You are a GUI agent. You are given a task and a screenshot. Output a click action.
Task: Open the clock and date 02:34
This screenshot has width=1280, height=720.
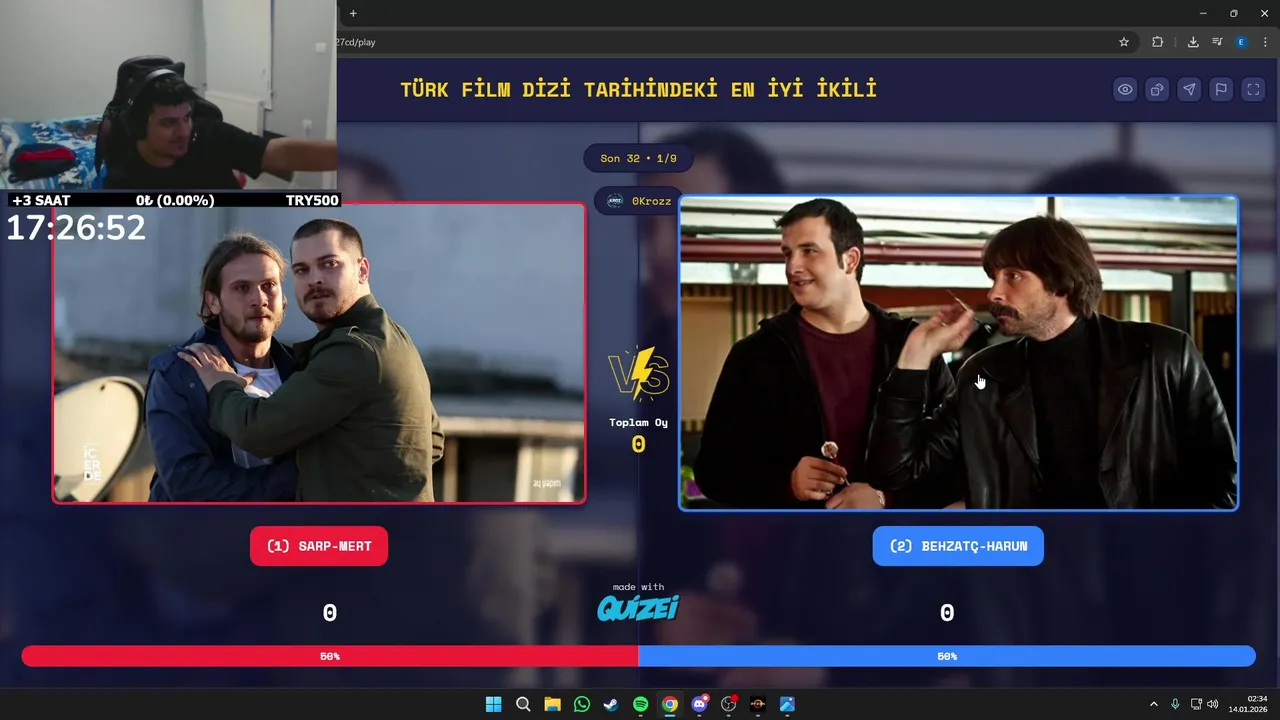tap(1248, 704)
